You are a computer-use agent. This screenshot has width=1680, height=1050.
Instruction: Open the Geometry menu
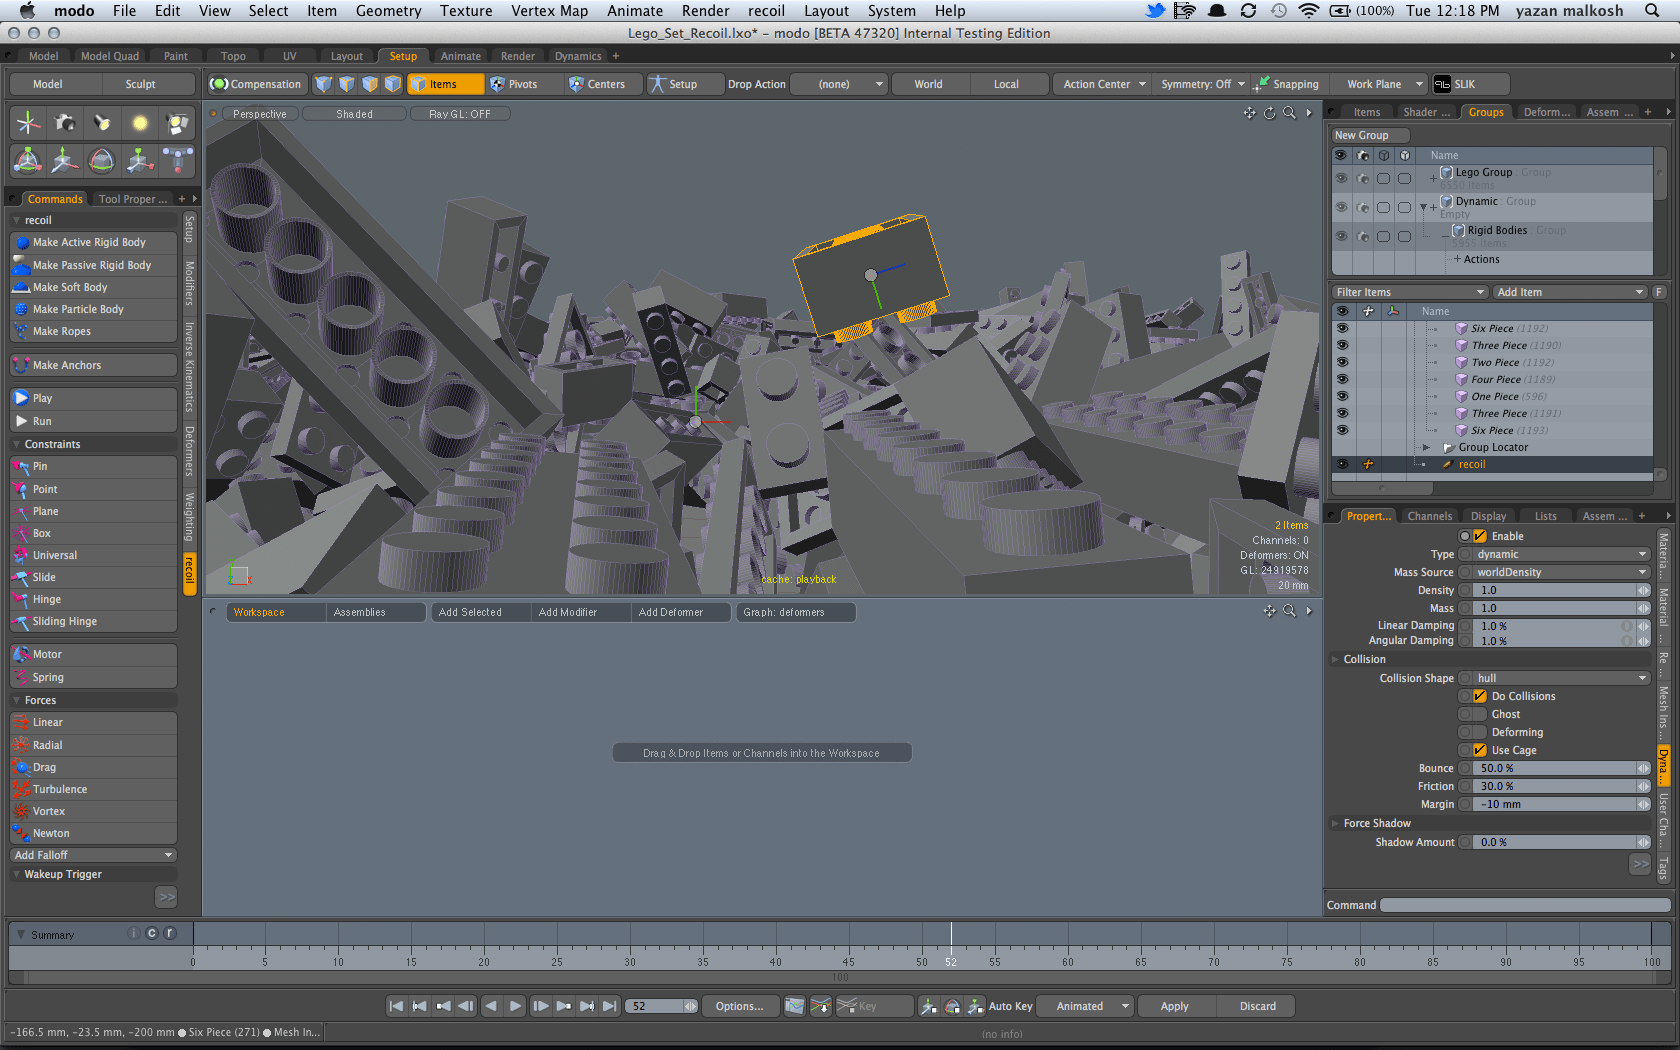click(388, 11)
